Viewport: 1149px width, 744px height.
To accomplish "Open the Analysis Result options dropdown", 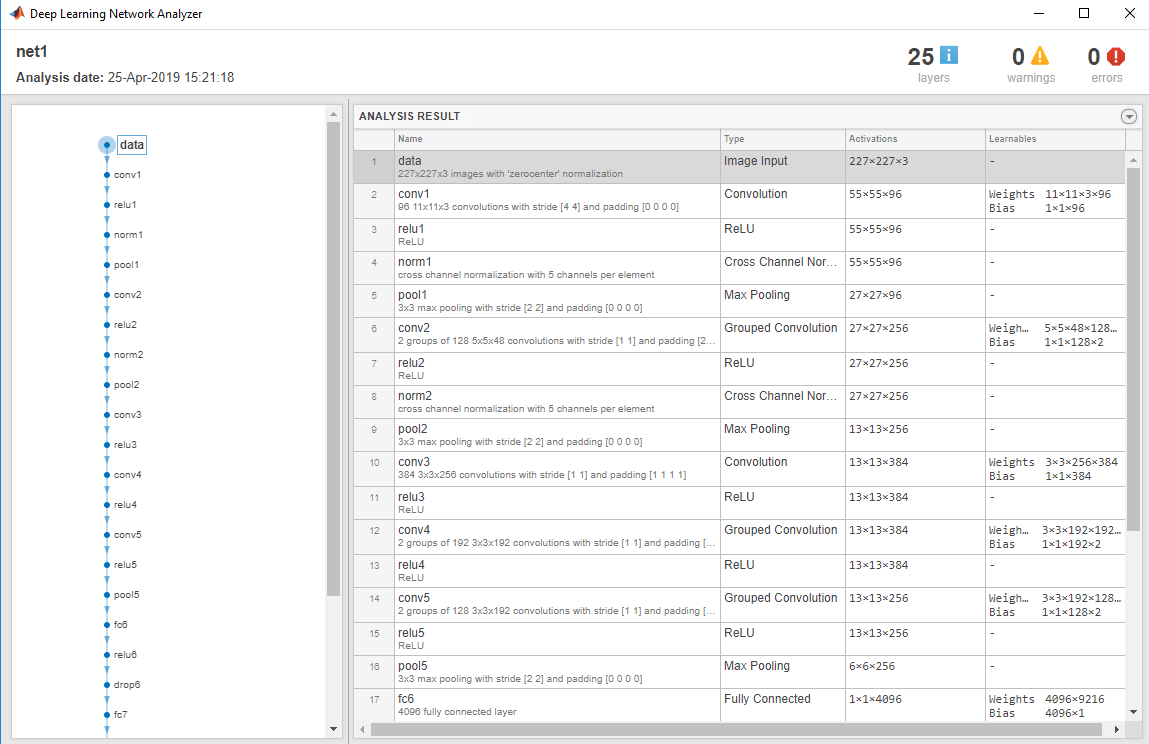I will pyautogui.click(x=1129, y=116).
